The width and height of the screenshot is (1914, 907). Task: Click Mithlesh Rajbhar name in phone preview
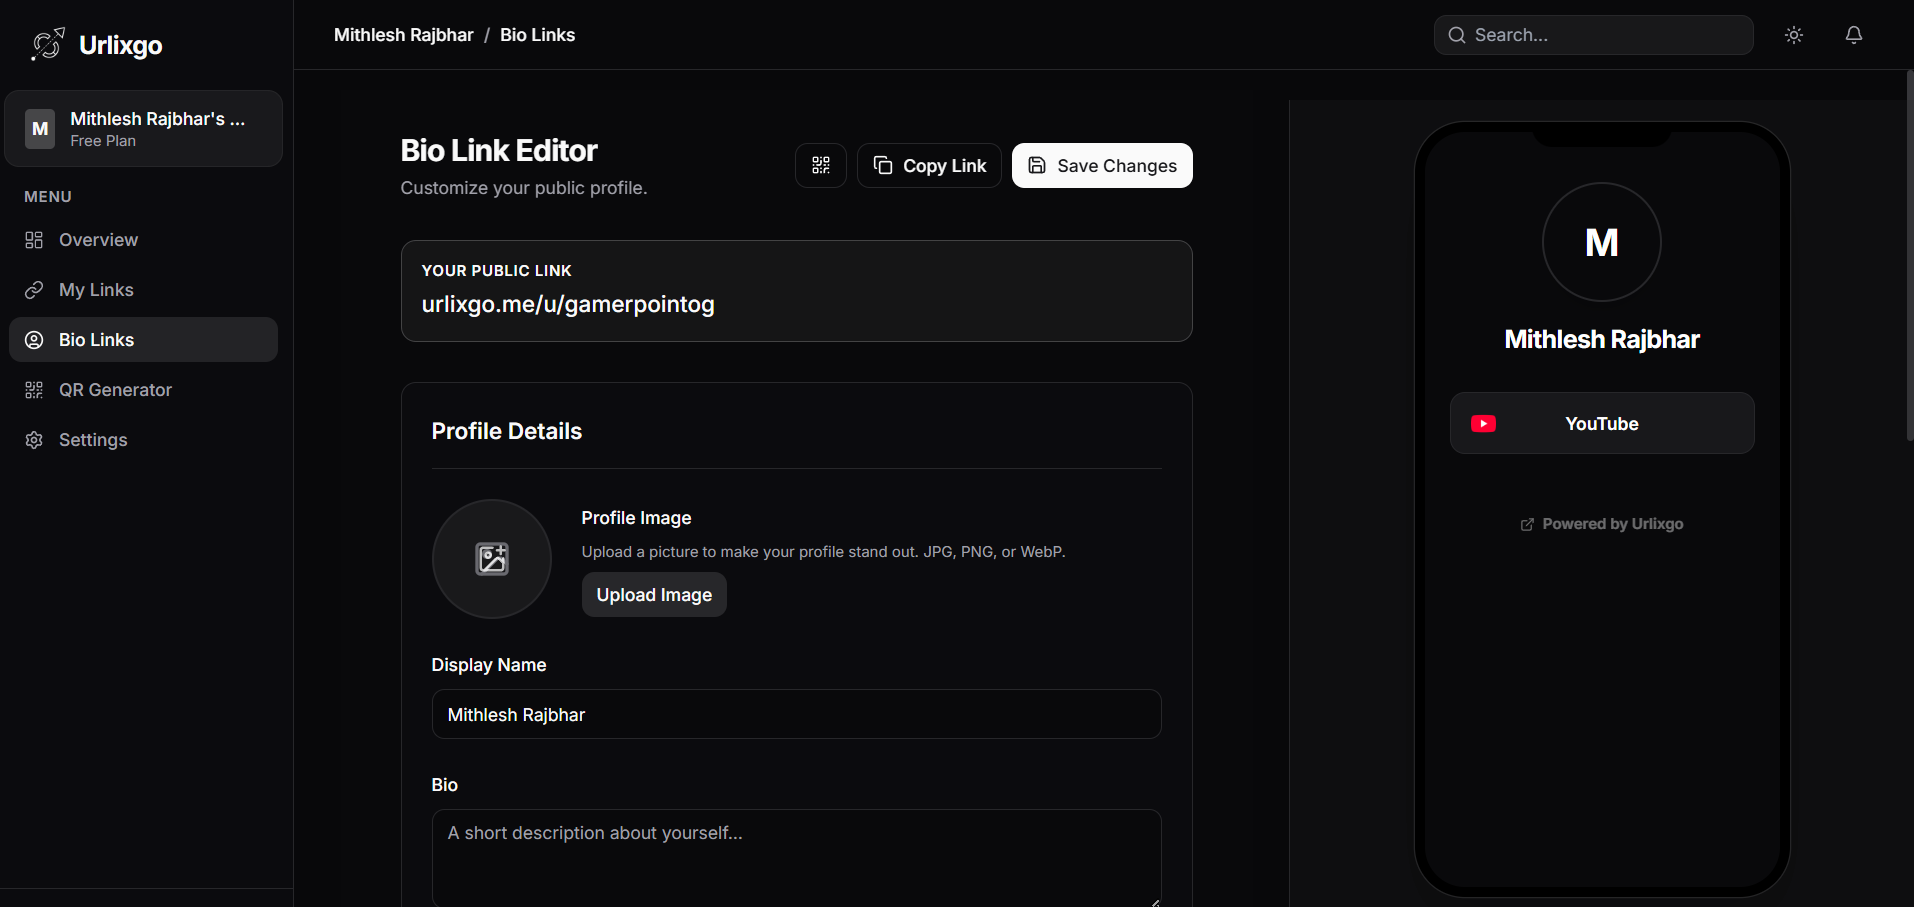1602,339
